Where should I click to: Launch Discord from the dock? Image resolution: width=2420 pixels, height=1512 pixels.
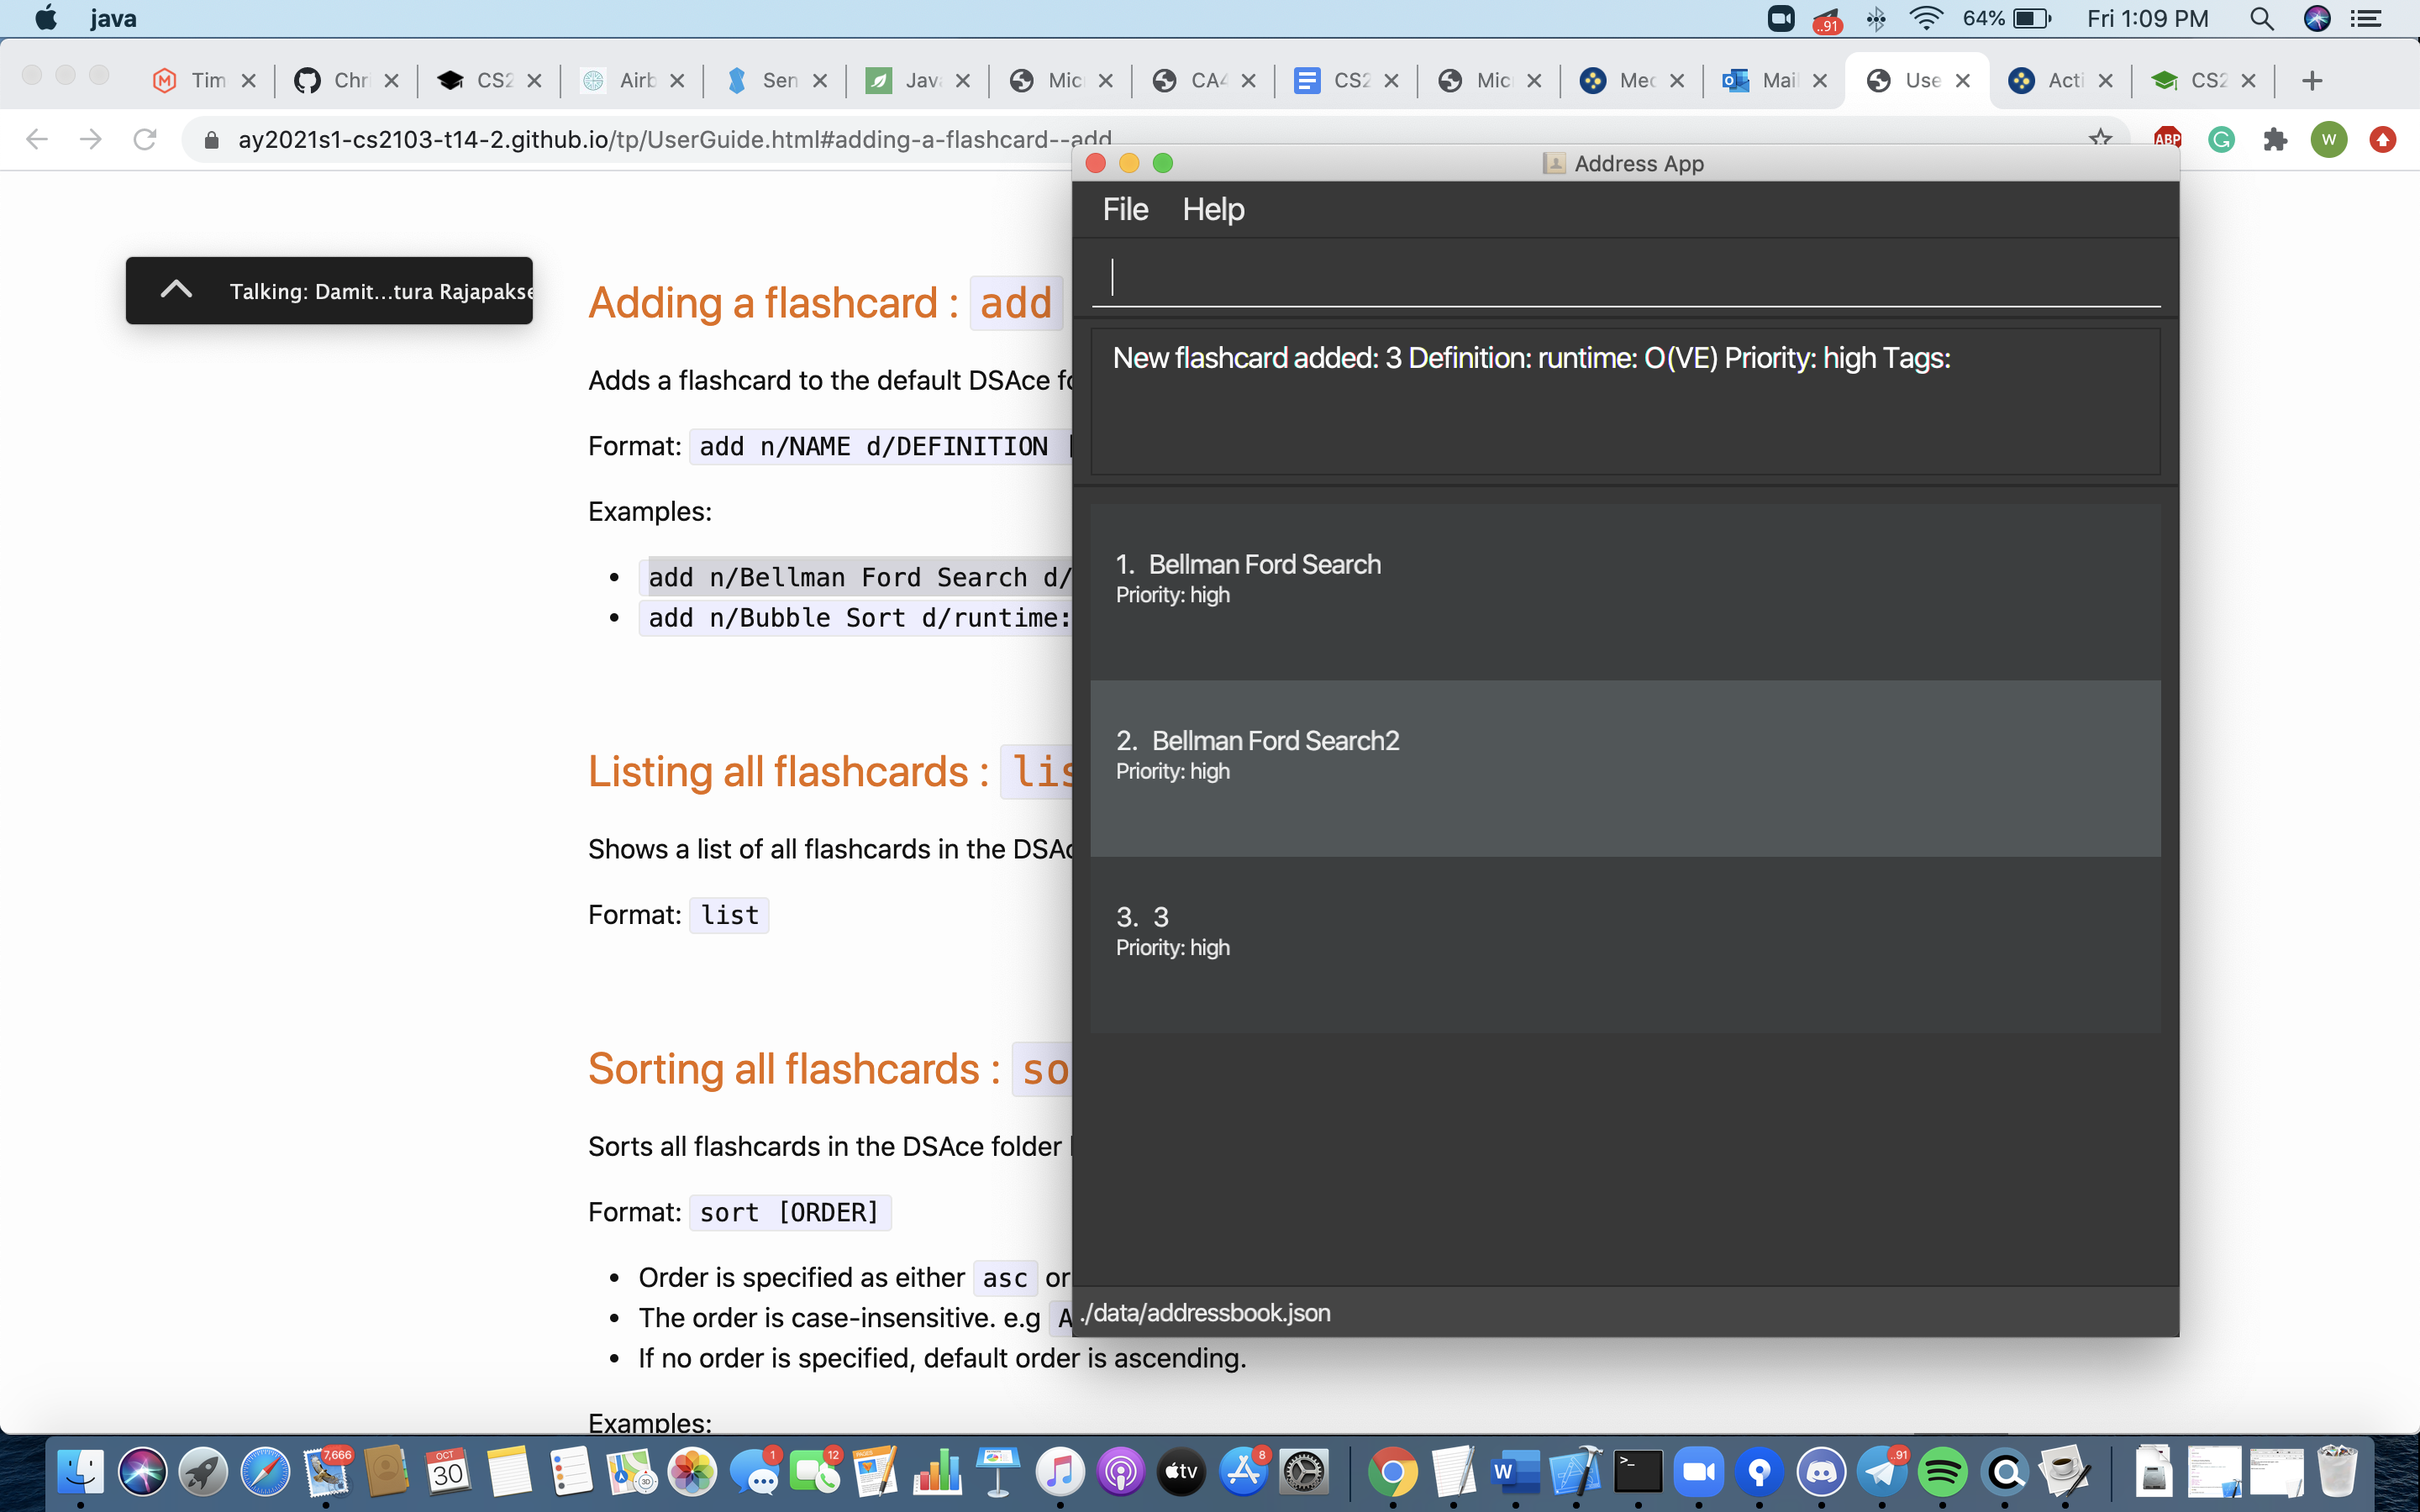click(x=1821, y=1472)
